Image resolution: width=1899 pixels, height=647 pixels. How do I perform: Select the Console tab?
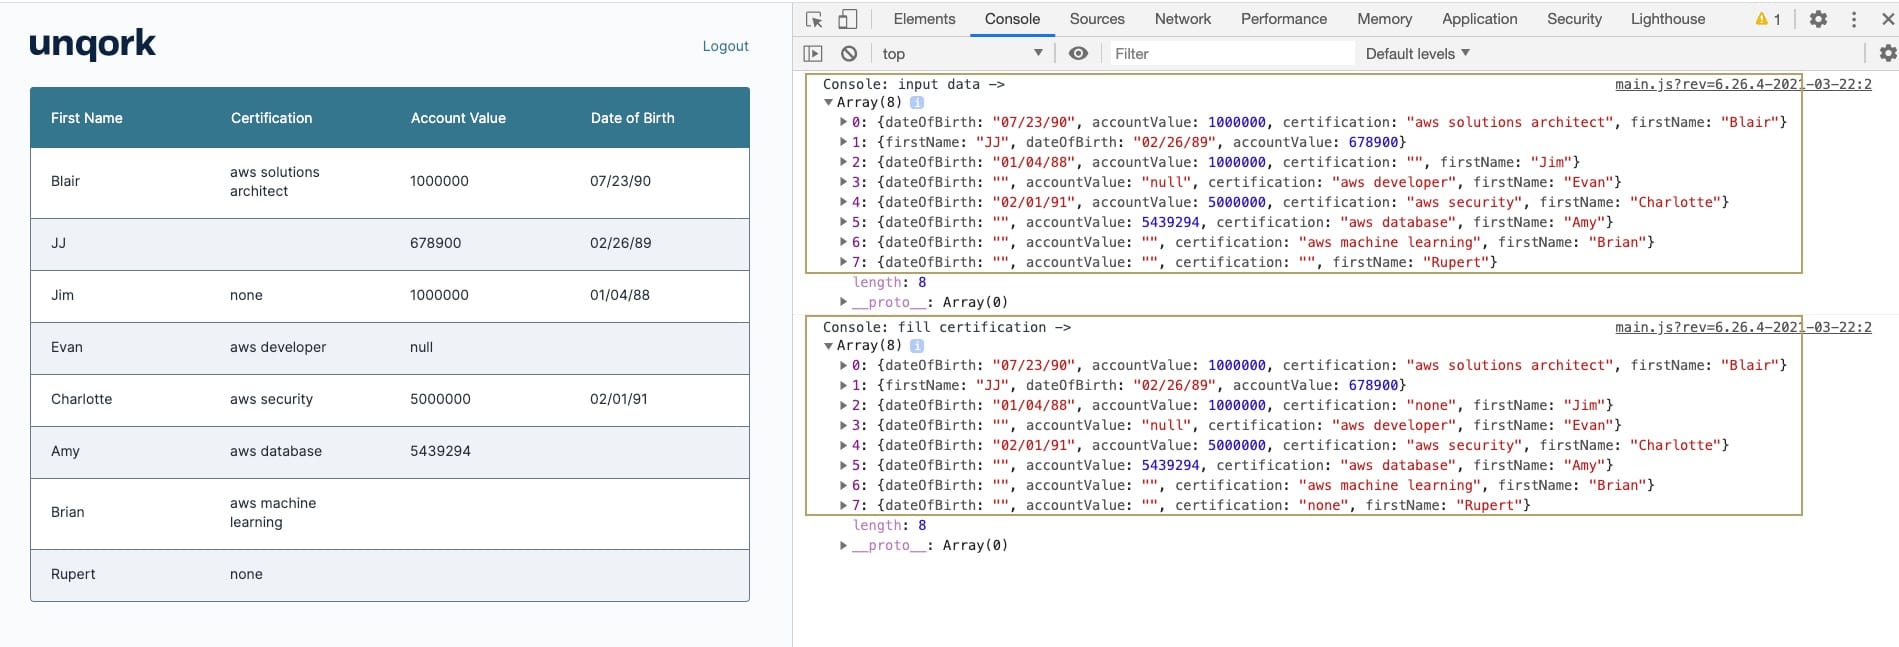(x=1012, y=19)
